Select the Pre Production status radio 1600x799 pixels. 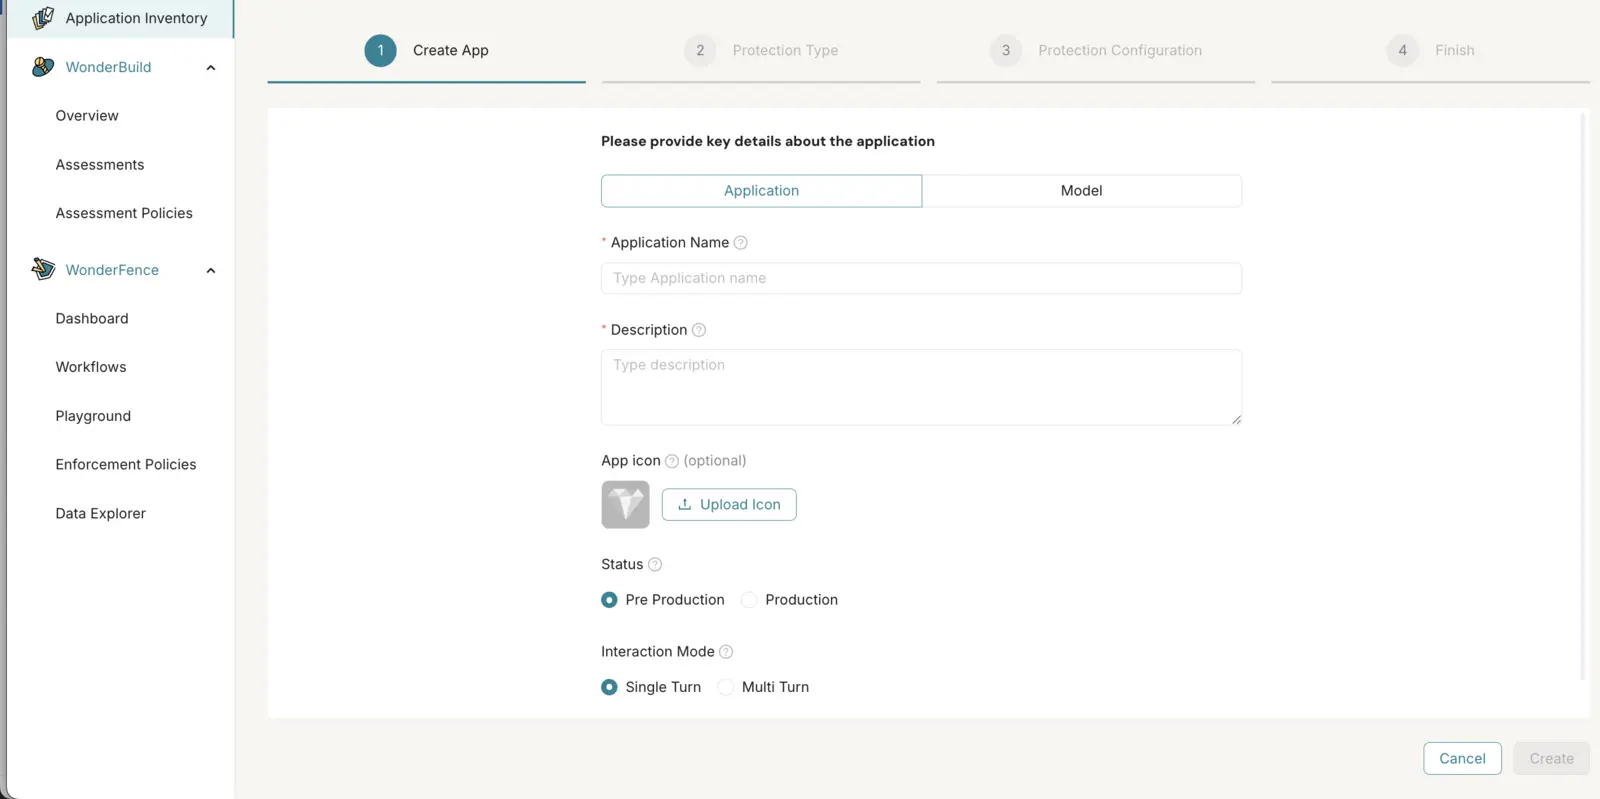(609, 600)
